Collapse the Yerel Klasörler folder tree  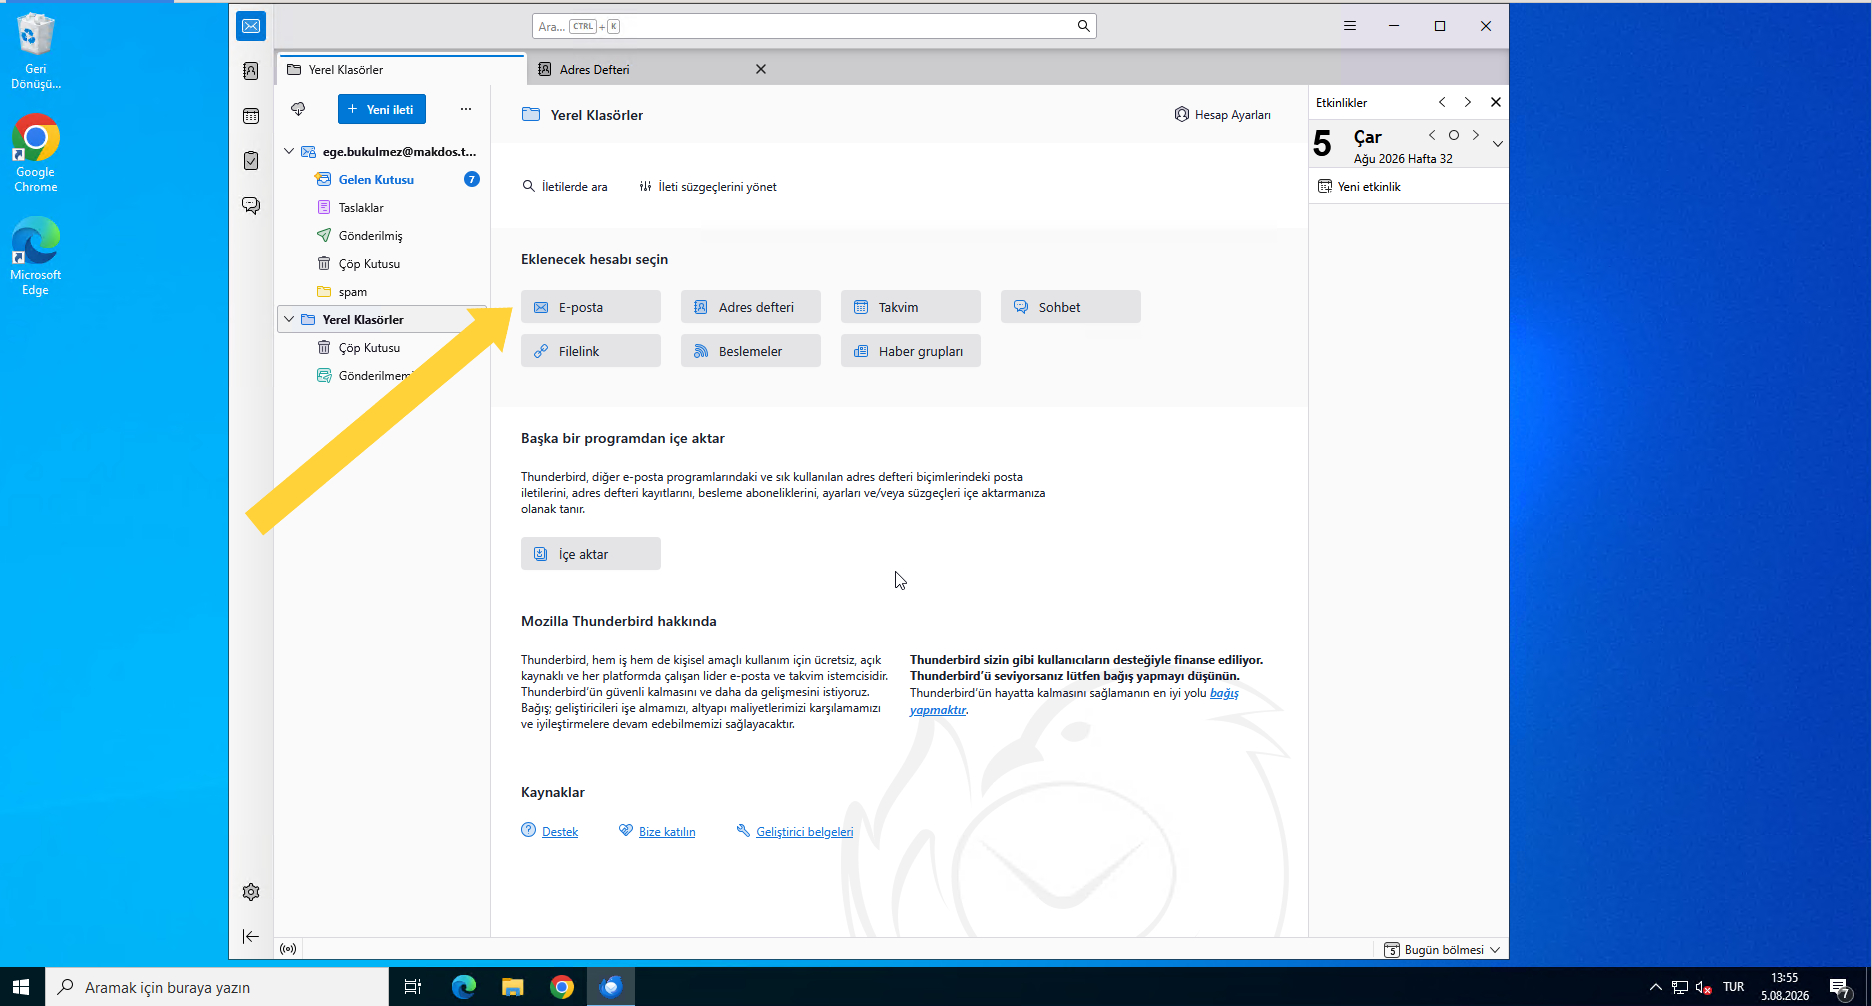(289, 320)
